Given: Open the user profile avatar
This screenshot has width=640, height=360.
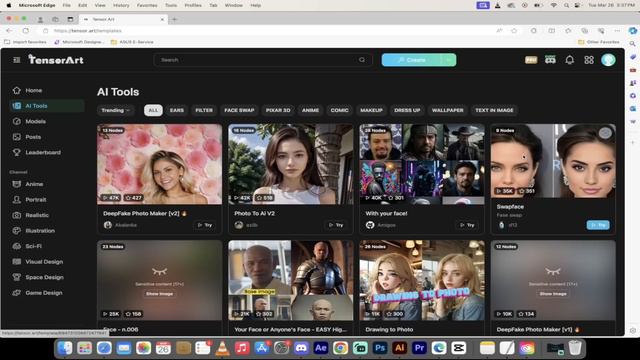Looking at the screenshot, I should point(608,60).
